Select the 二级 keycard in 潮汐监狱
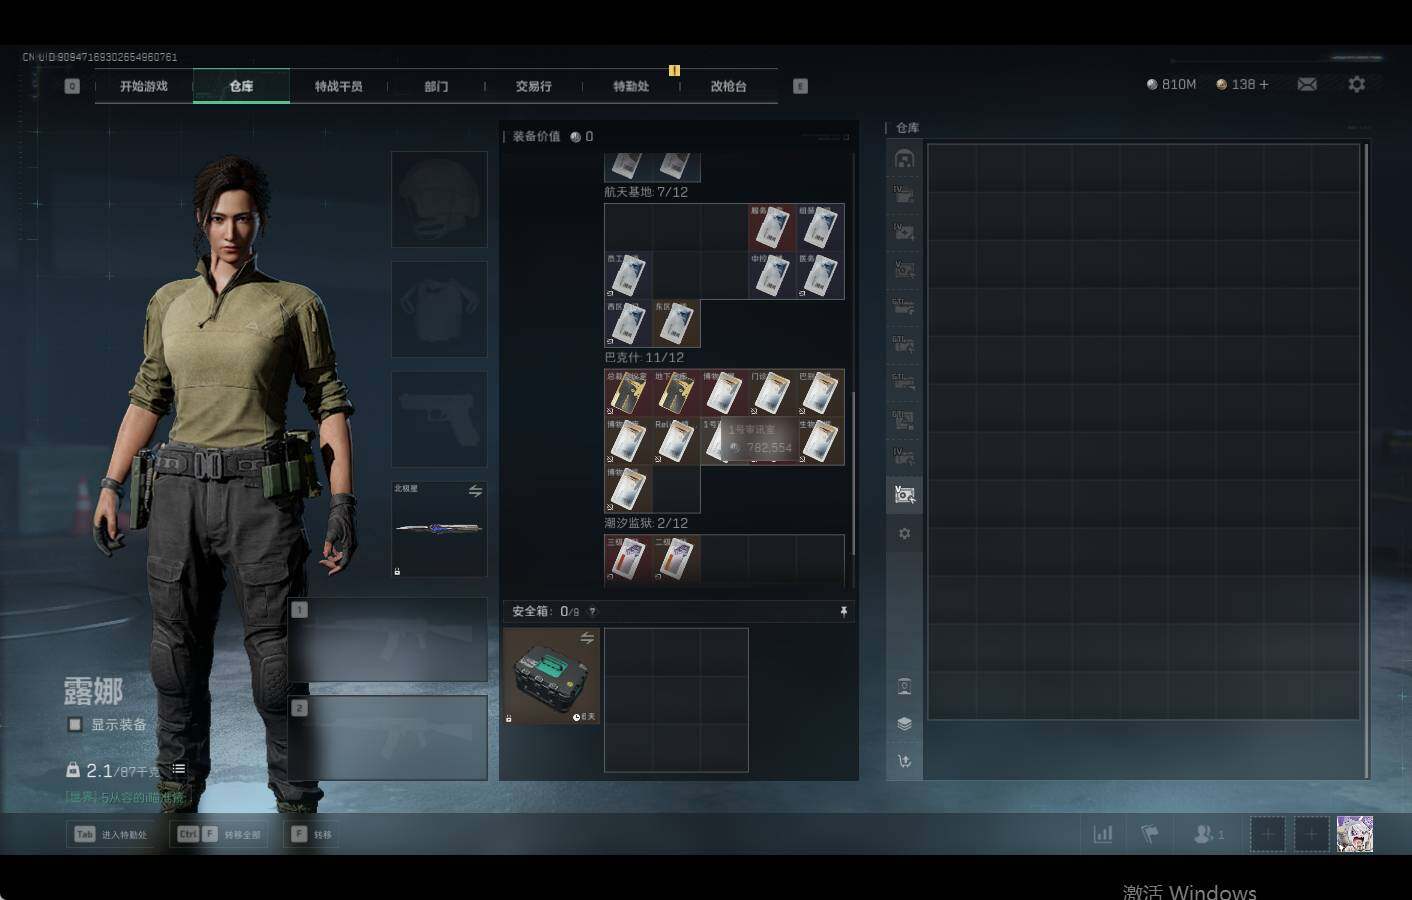The image size is (1412, 900). (x=676, y=559)
